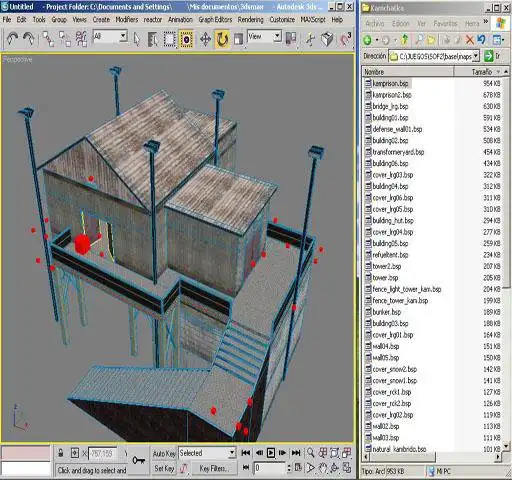The width and height of the screenshot is (512, 480).
Task: Activate the Select and Move tool
Action: coord(205,39)
